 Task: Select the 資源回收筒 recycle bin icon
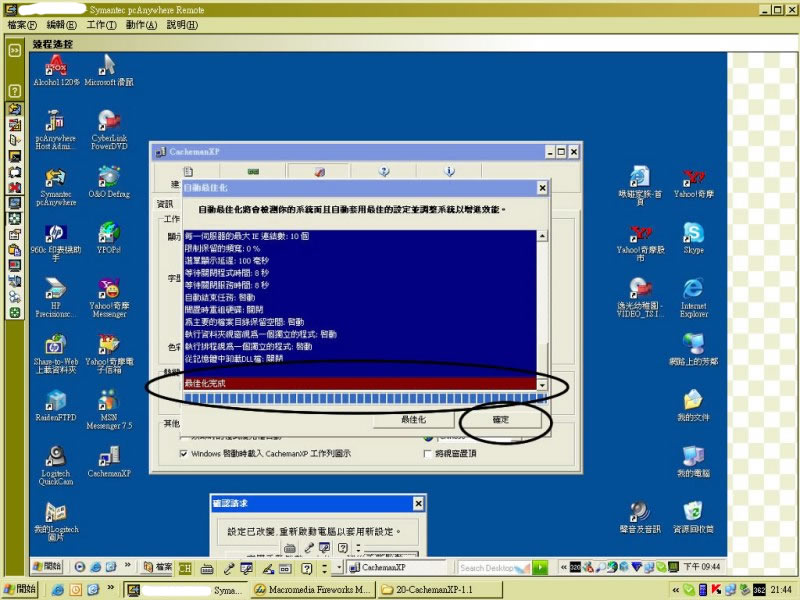point(693,517)
